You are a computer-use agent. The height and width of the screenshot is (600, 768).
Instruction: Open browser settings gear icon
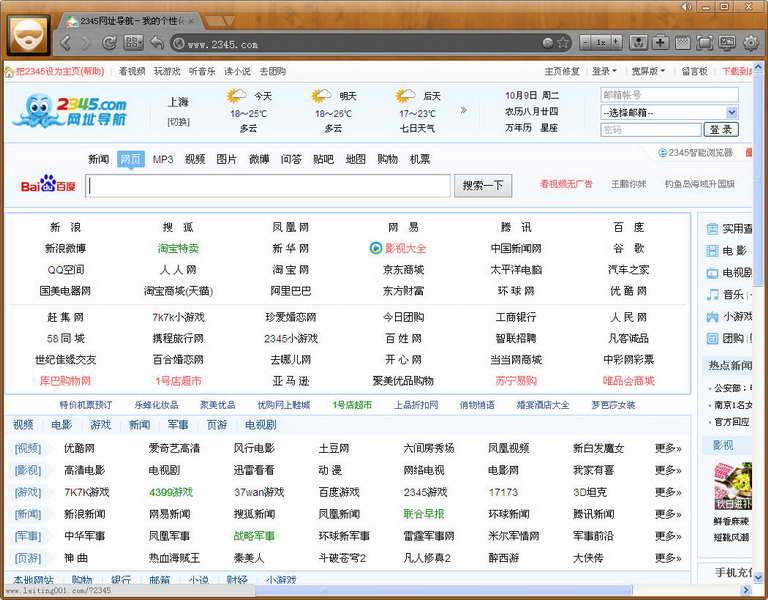(751, 43)
